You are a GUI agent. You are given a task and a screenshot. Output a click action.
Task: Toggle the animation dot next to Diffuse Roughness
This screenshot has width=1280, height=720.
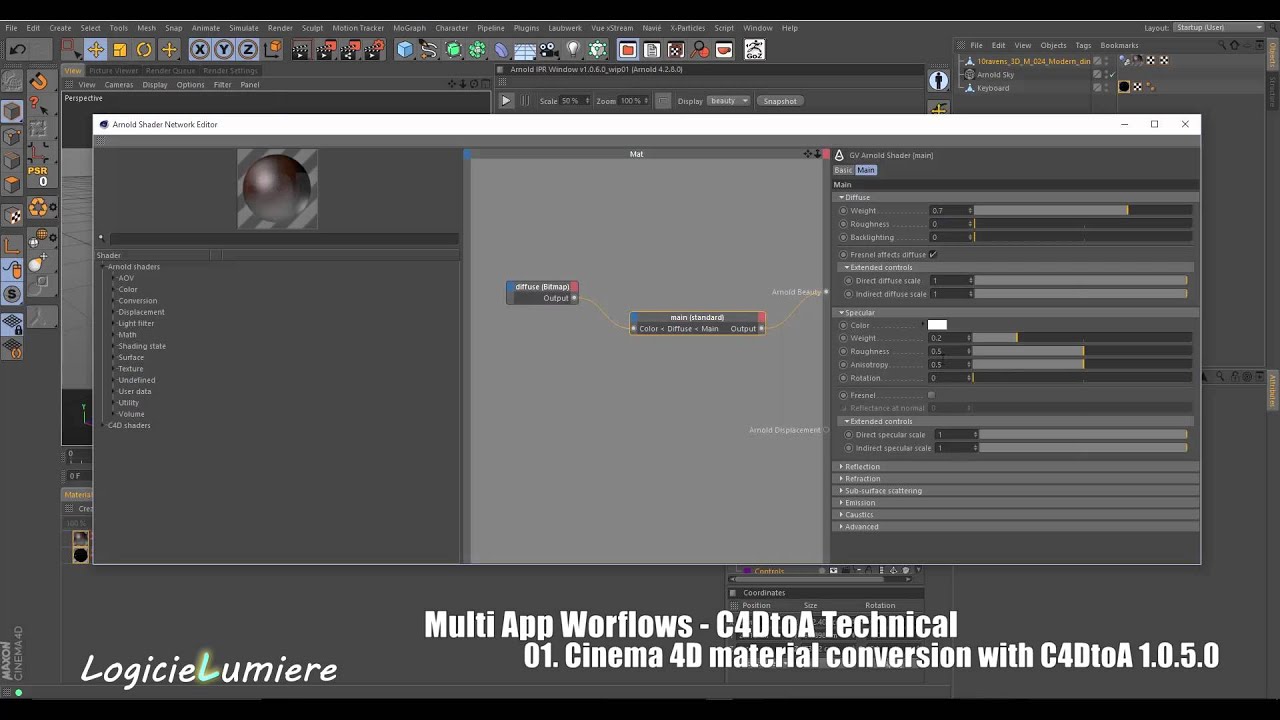tap(843, 224)
